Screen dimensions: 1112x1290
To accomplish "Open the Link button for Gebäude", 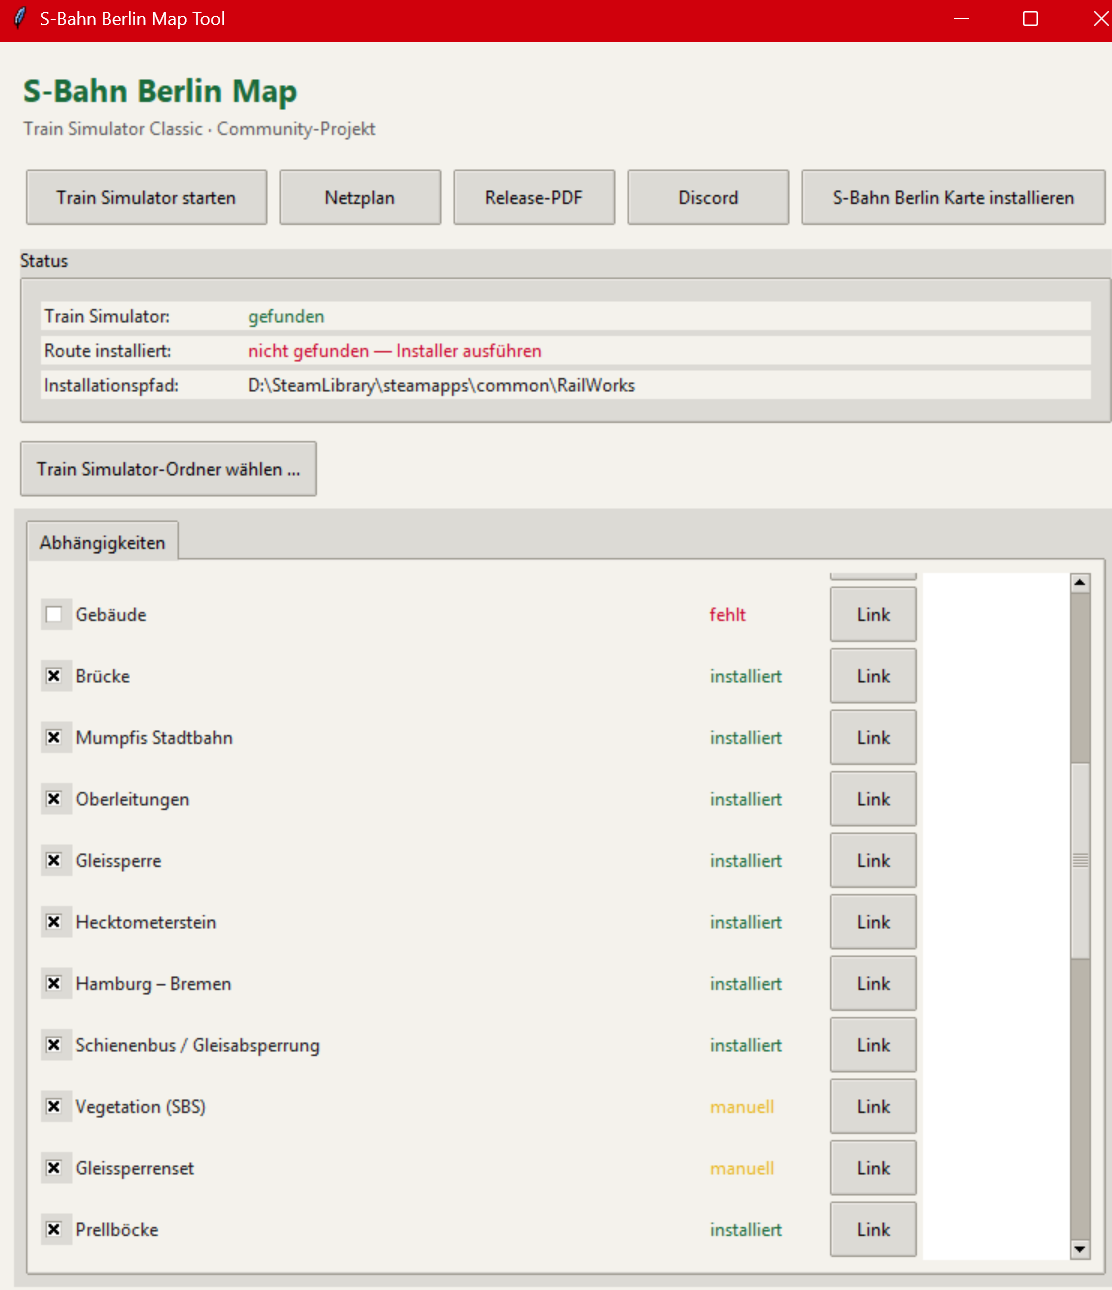I will point(873,615).
